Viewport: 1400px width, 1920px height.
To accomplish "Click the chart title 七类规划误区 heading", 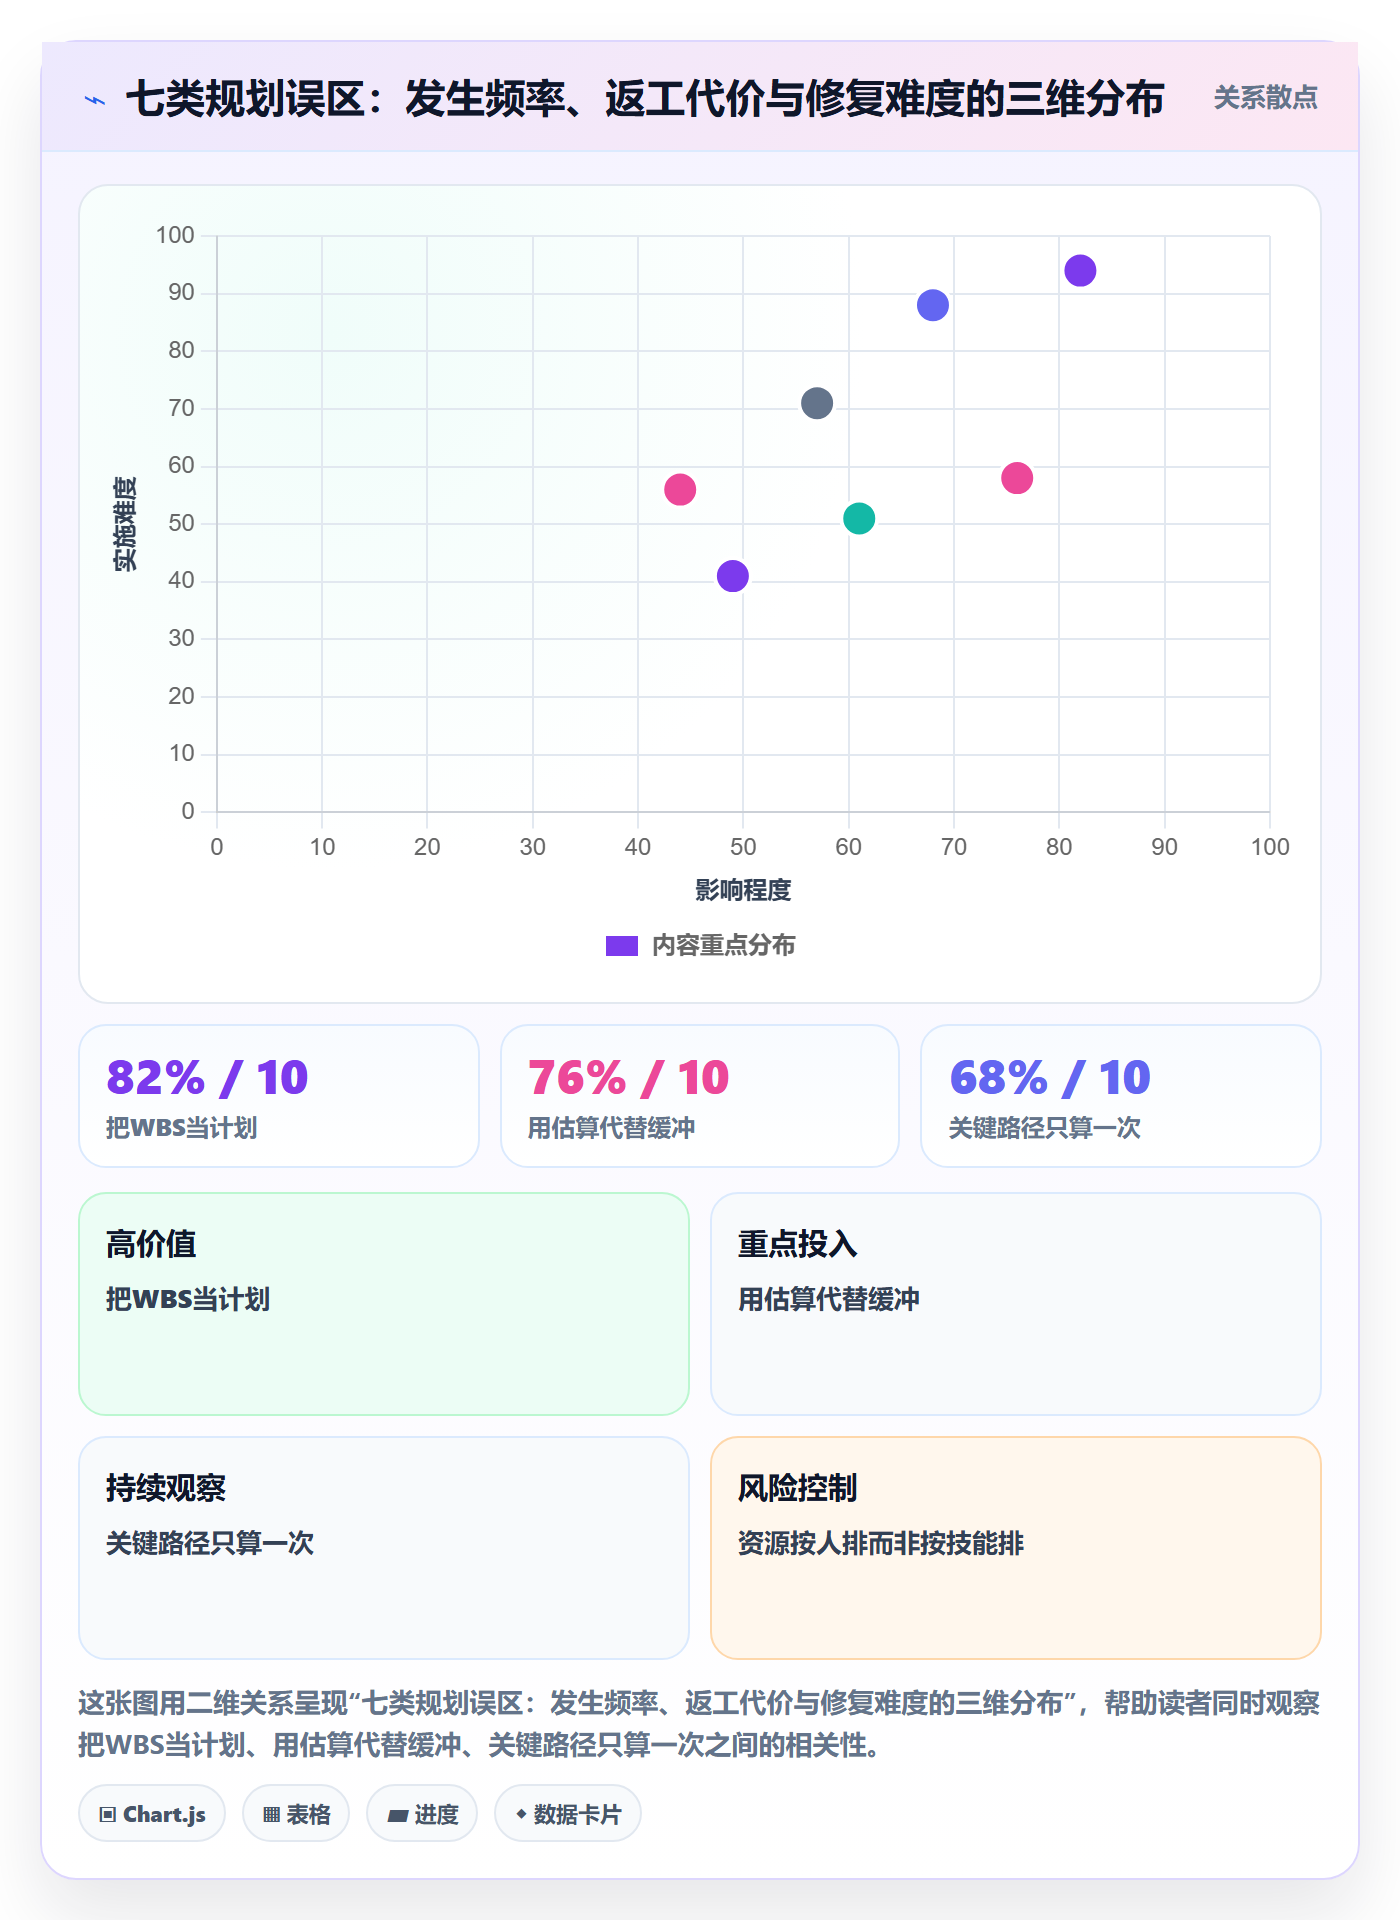I will (x=645, y=99).
